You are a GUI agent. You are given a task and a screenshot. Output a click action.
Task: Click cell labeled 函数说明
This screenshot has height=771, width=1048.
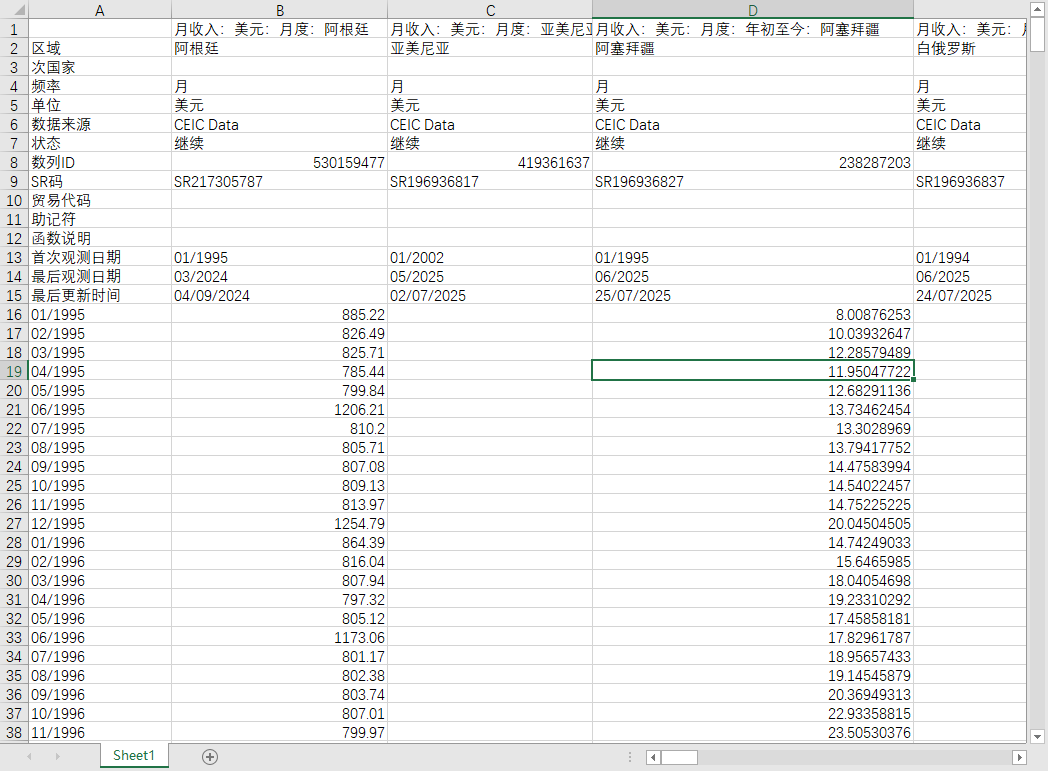click(100, 239)
